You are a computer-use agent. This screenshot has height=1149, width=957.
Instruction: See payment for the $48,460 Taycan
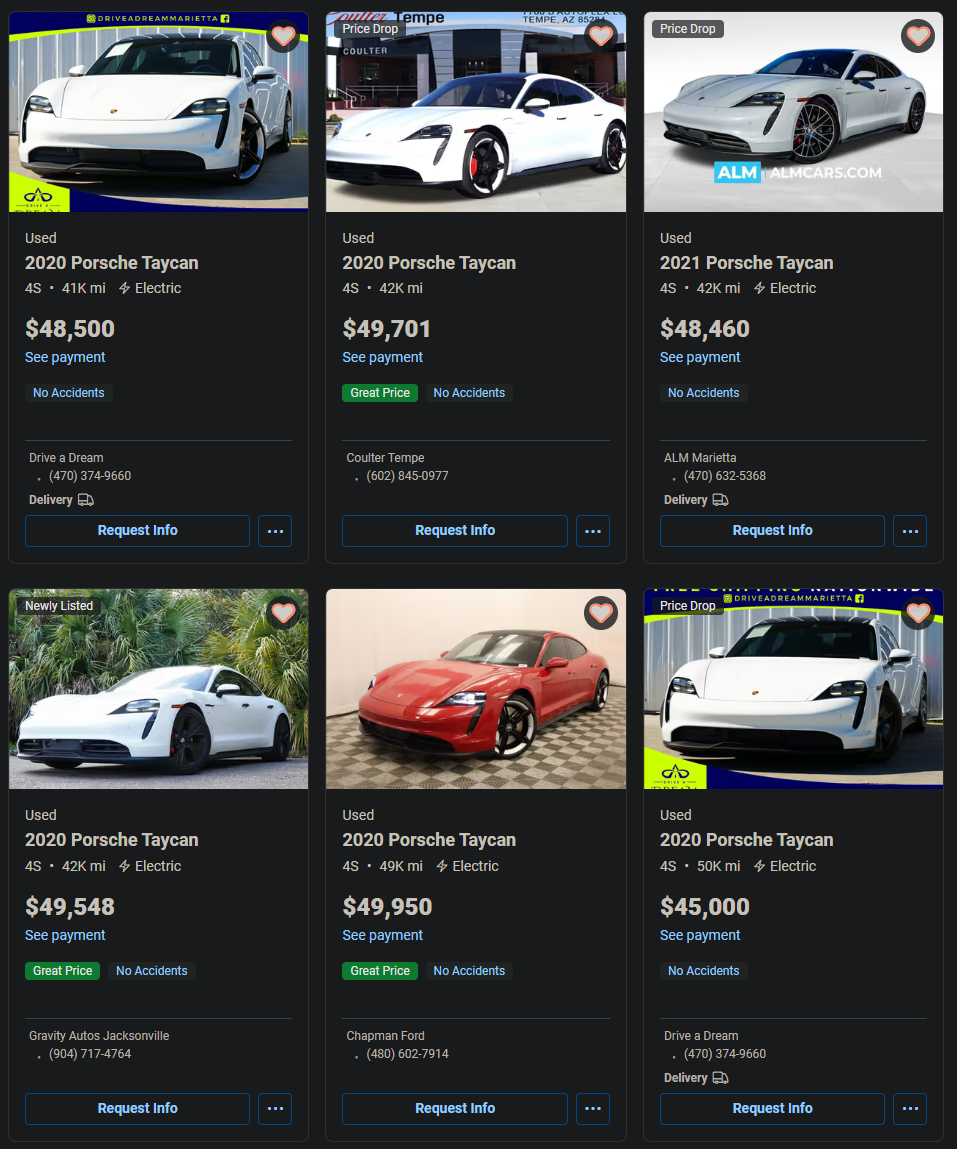coord(700,357)
